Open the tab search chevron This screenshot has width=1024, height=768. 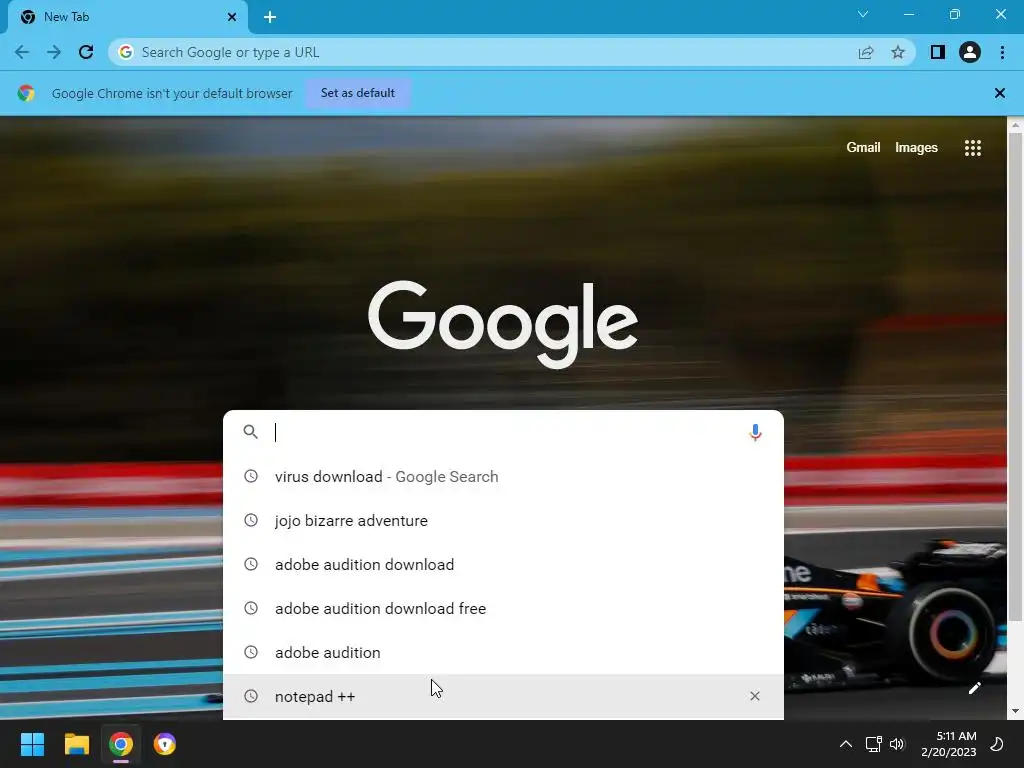863,14
